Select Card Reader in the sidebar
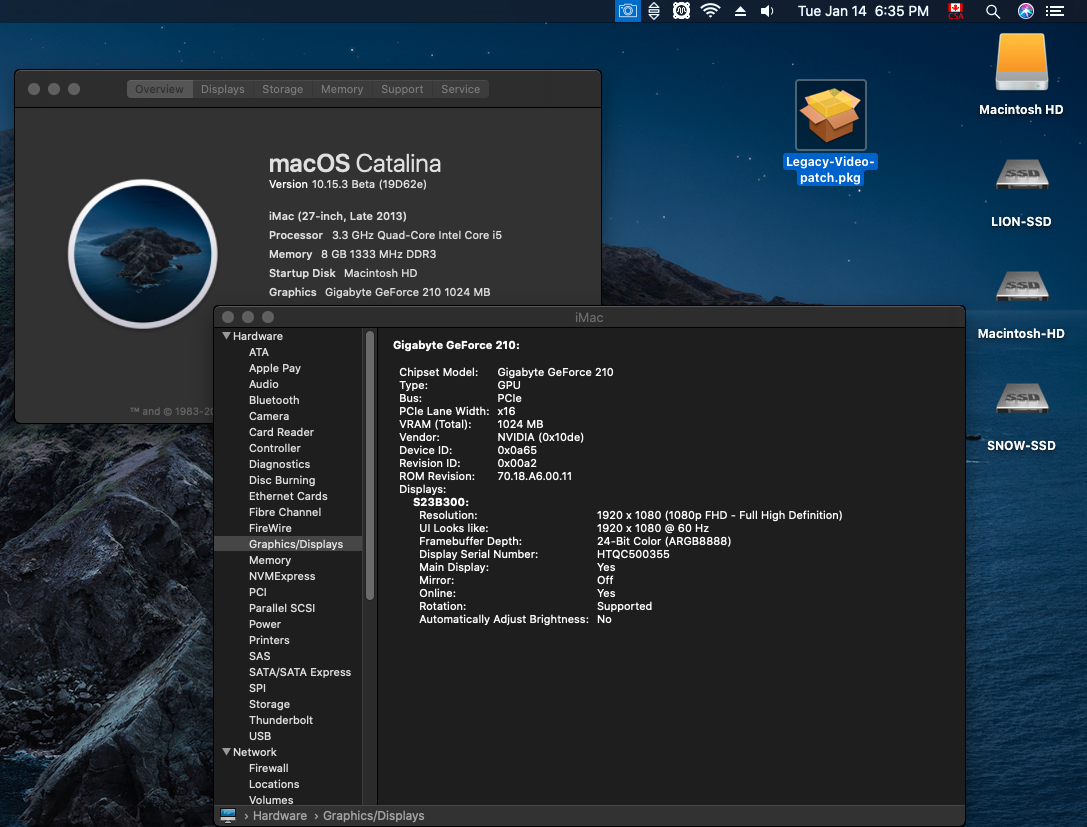This screenshot has height=827, width=1087. (281, 432)
